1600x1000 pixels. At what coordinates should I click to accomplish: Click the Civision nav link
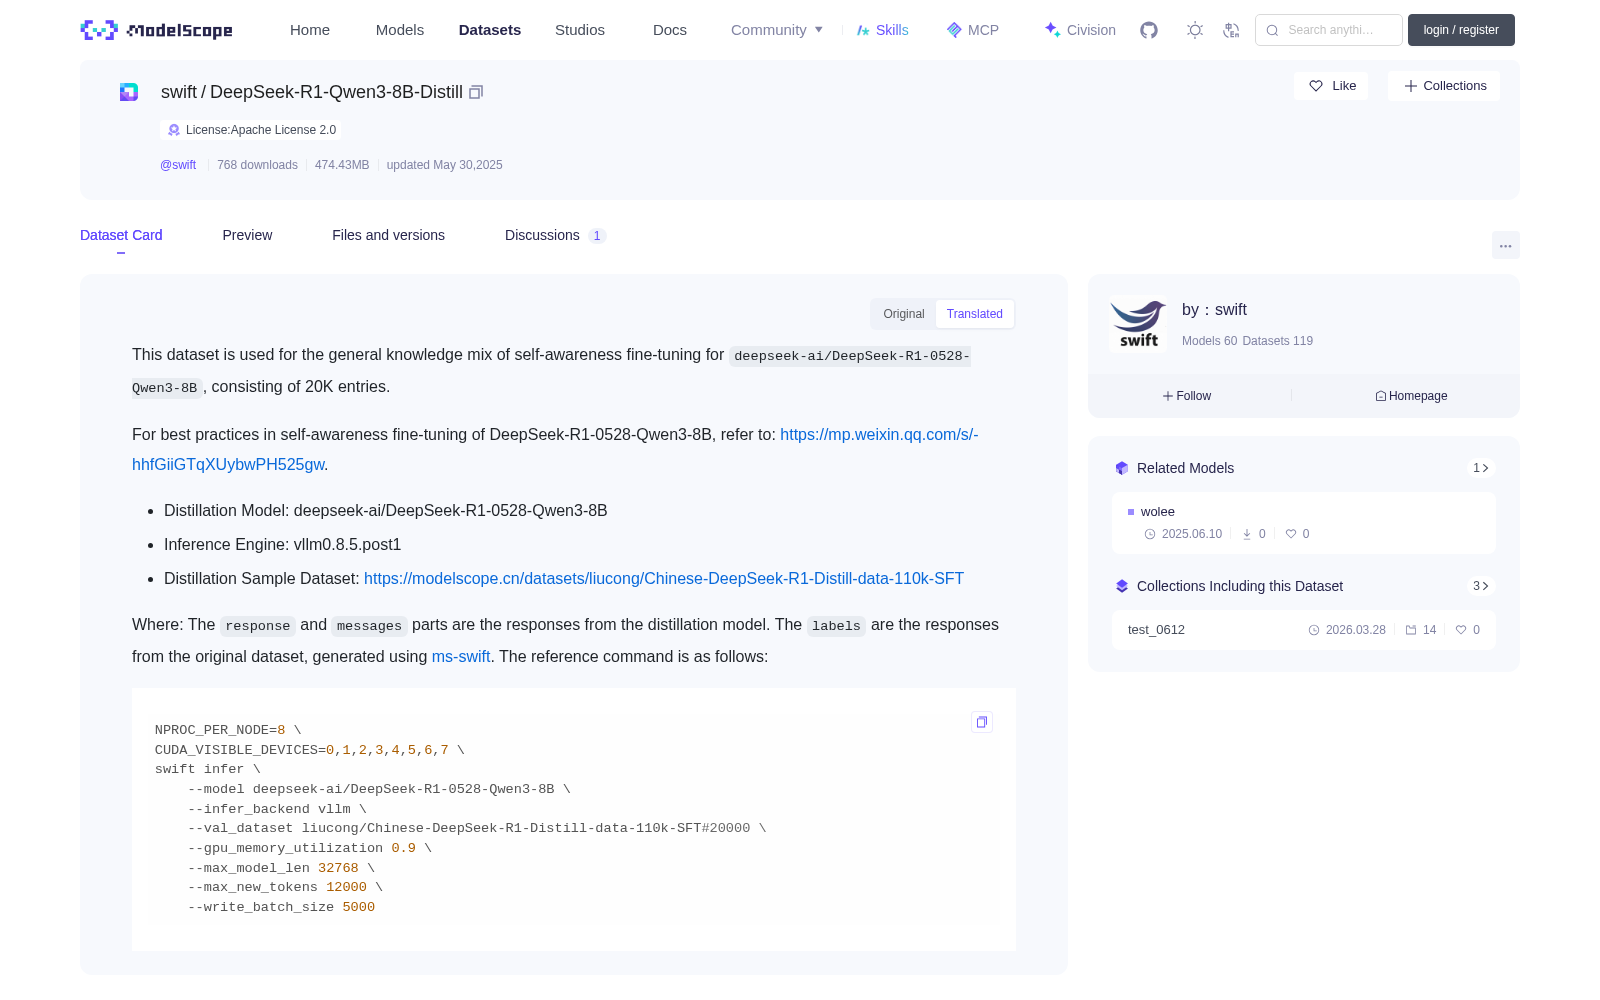click(x=1080, y=30)
